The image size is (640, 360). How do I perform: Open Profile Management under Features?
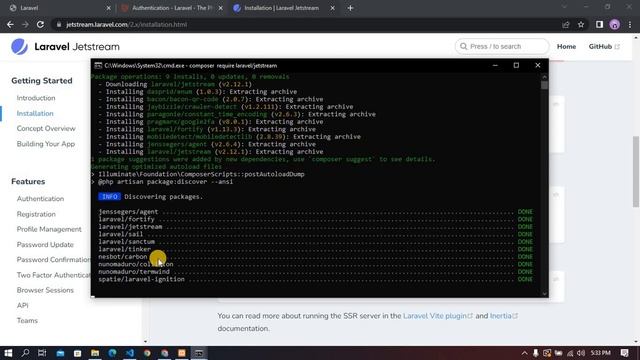pos(49,229)
